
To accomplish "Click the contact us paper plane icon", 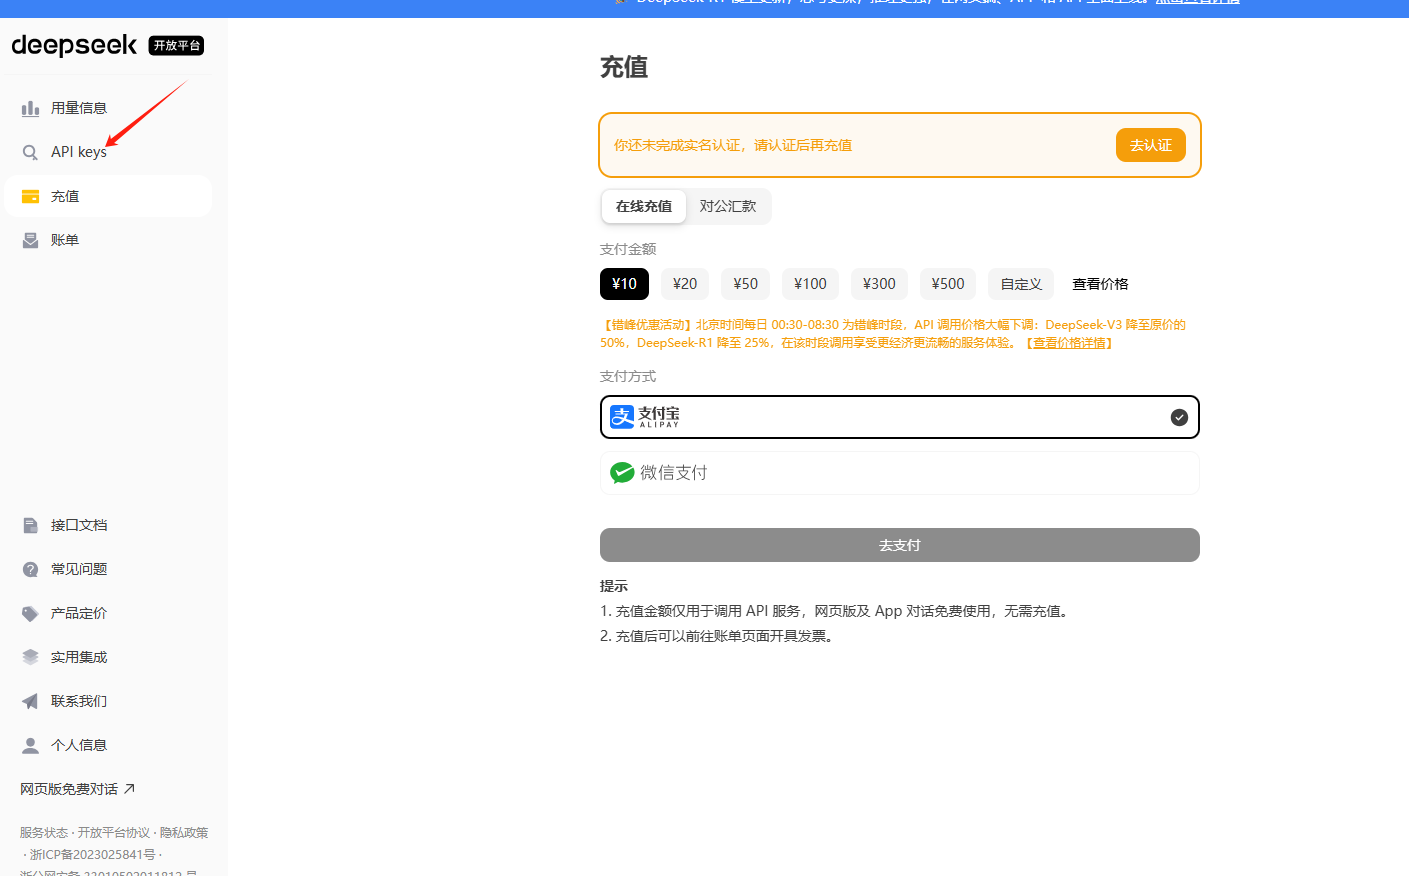I will point(31,701).
